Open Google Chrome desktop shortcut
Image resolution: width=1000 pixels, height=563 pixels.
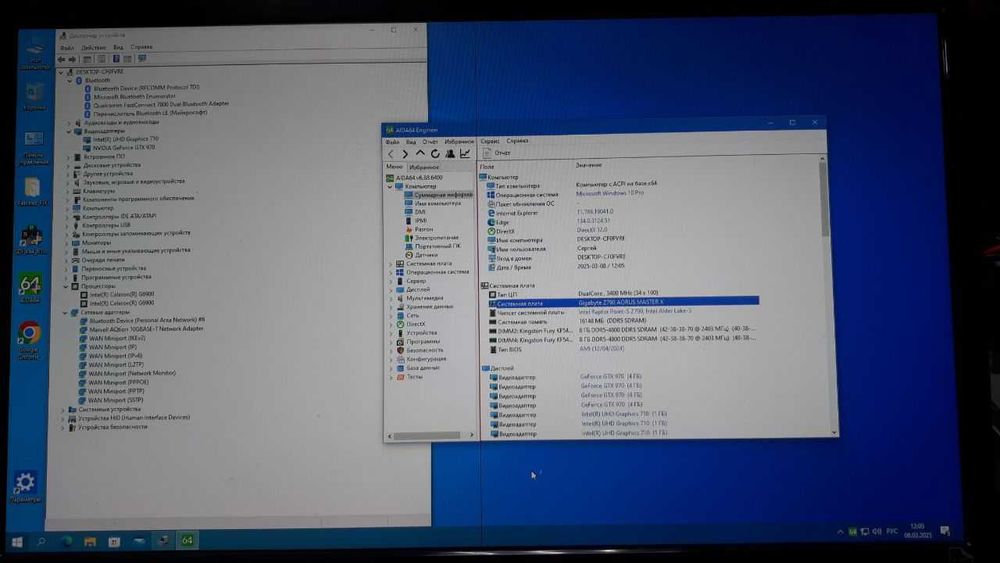click(29, 340)
